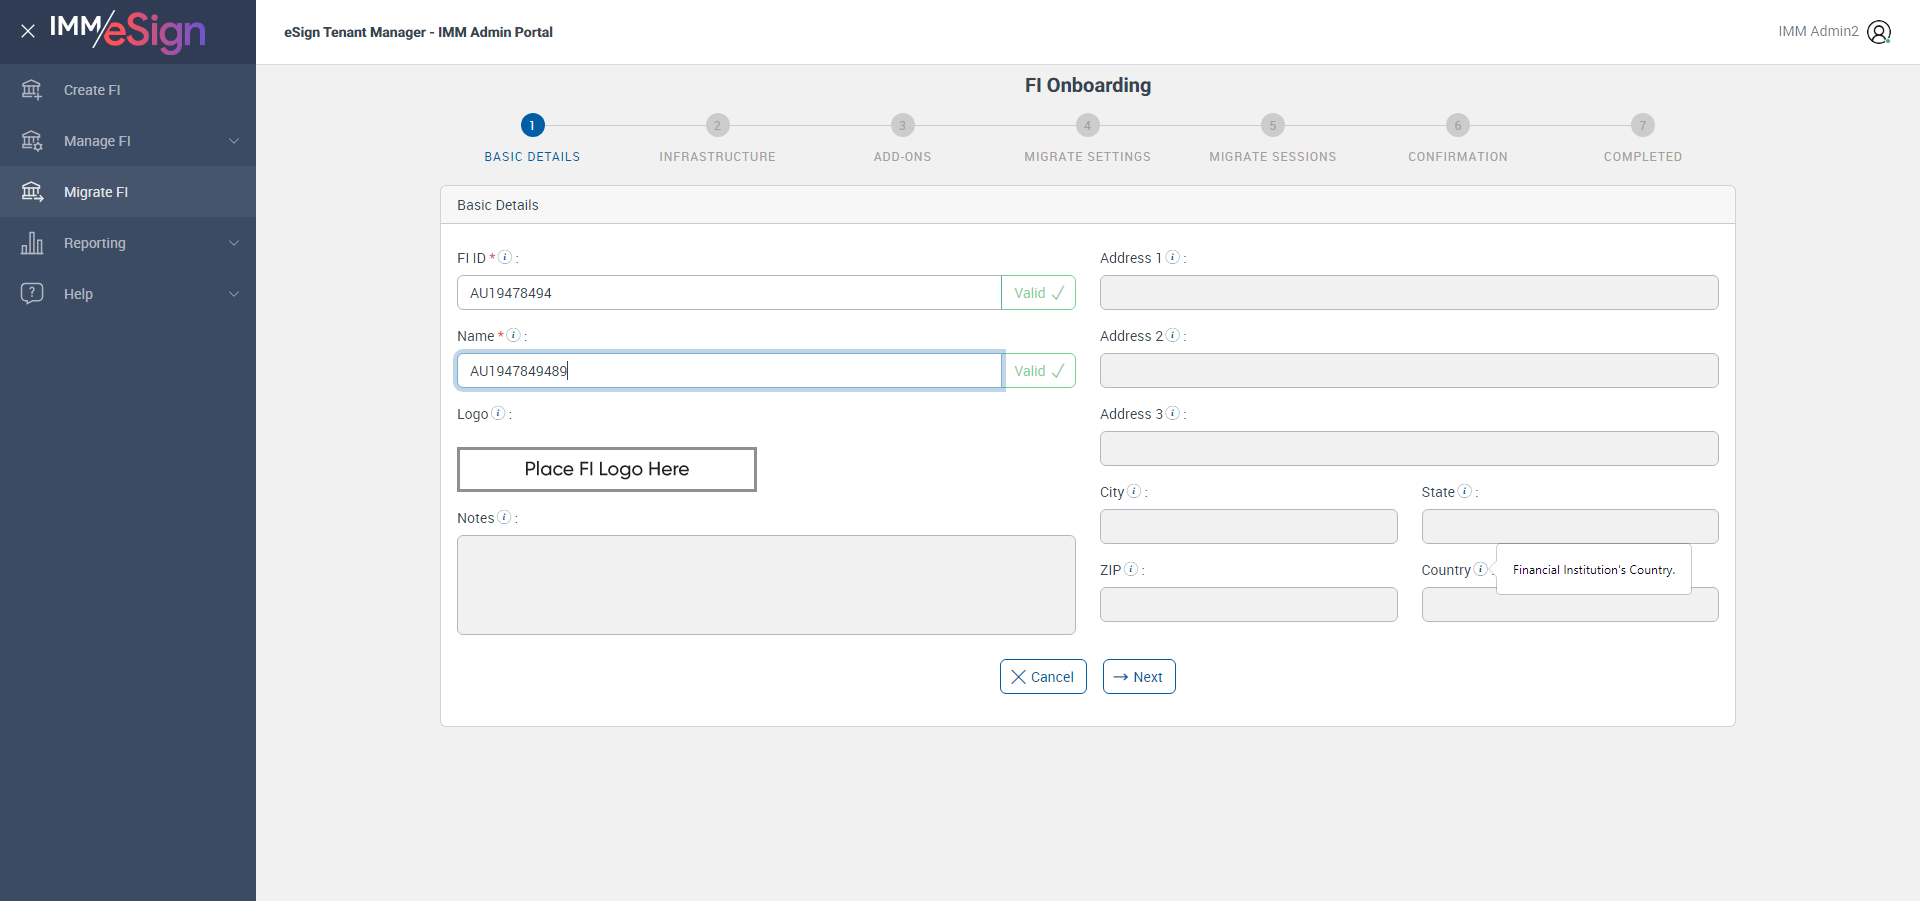This screenshot has height=901, width=1920.
Task: Open the IMM Admin2 user profile icon
Action: click(1879, 32)
